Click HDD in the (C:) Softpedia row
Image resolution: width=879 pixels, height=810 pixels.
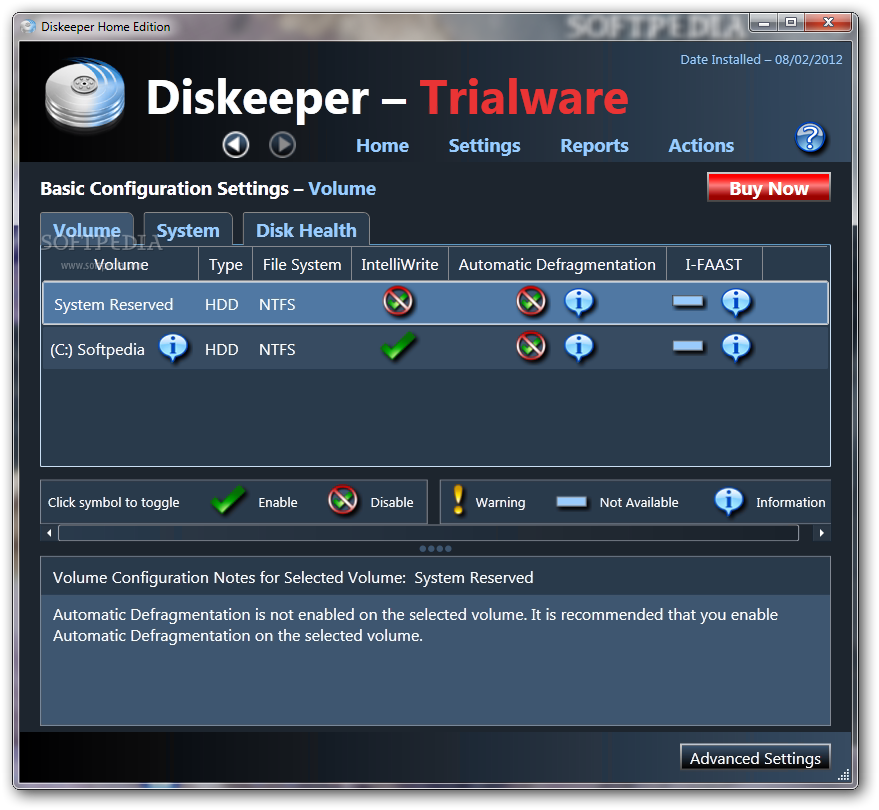click(x=221, y=349)
